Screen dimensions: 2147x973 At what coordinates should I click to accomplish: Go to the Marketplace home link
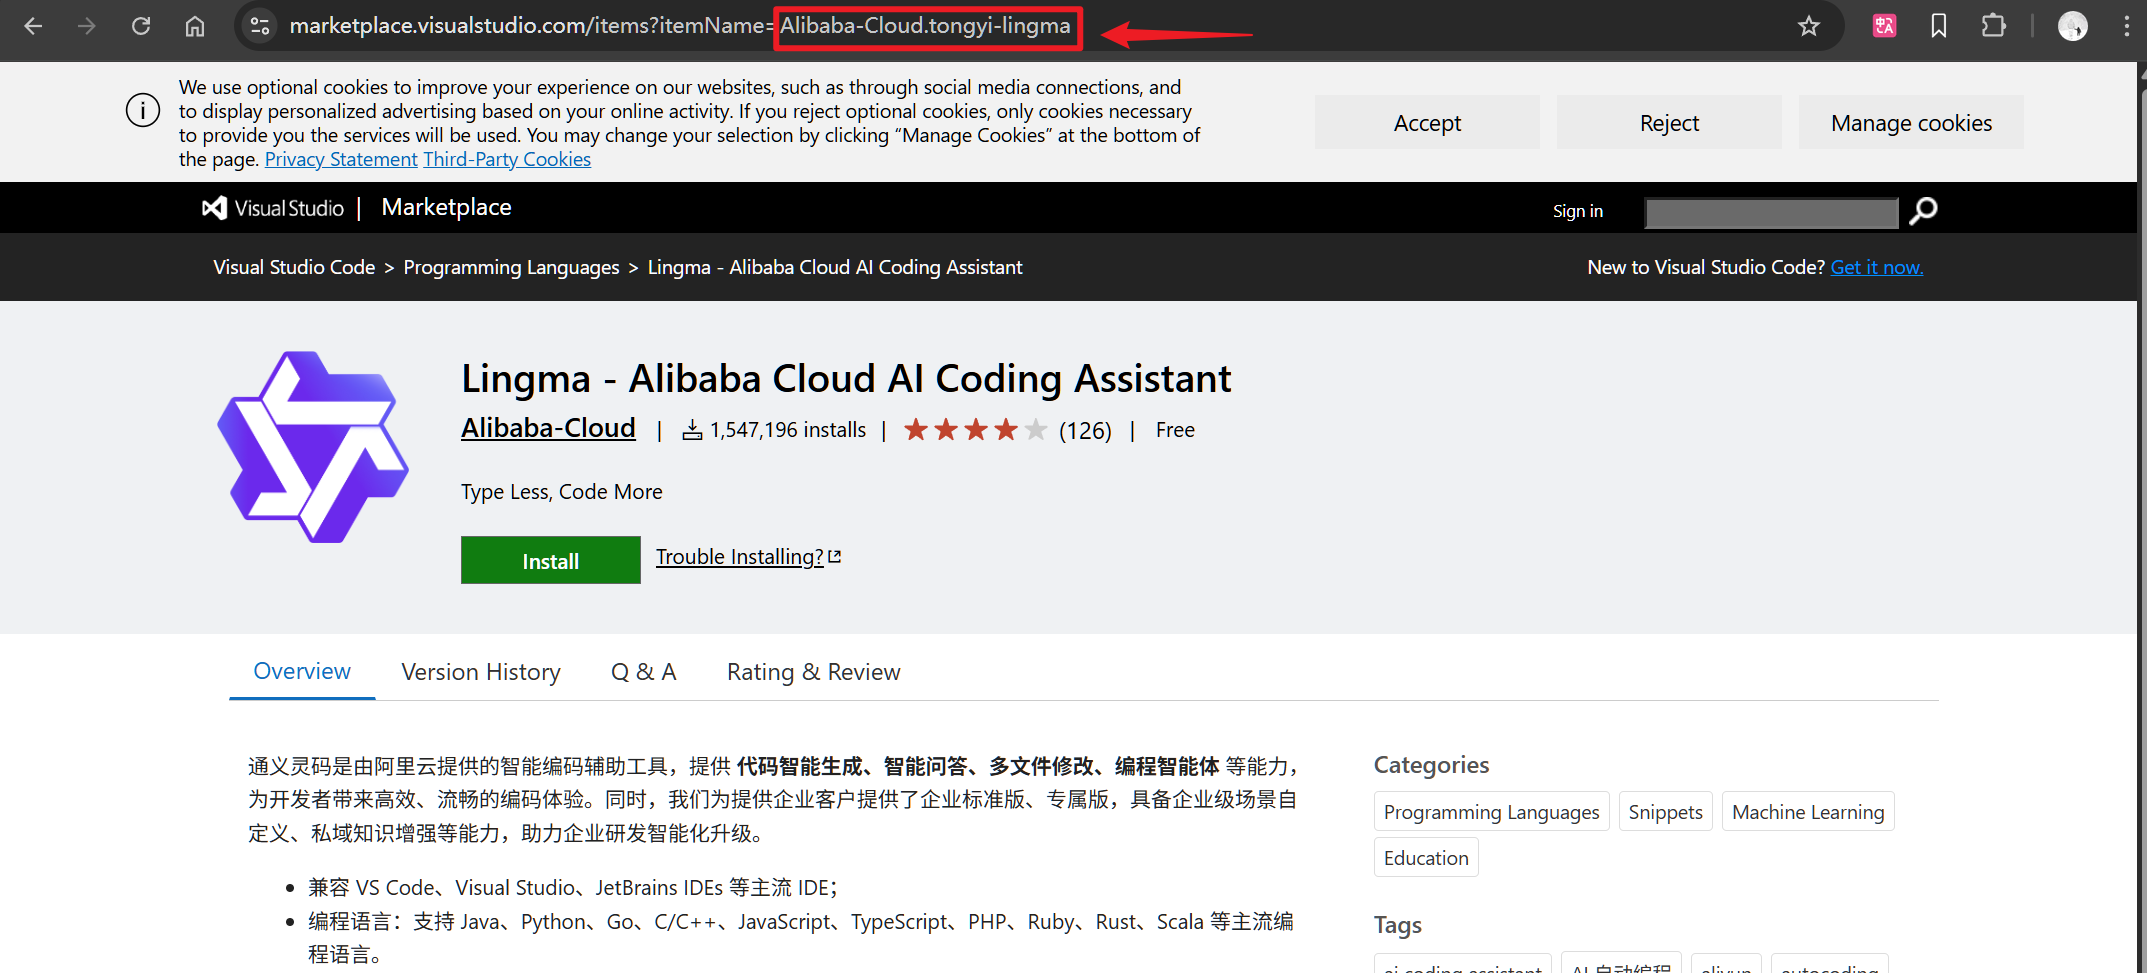point(446,207)
